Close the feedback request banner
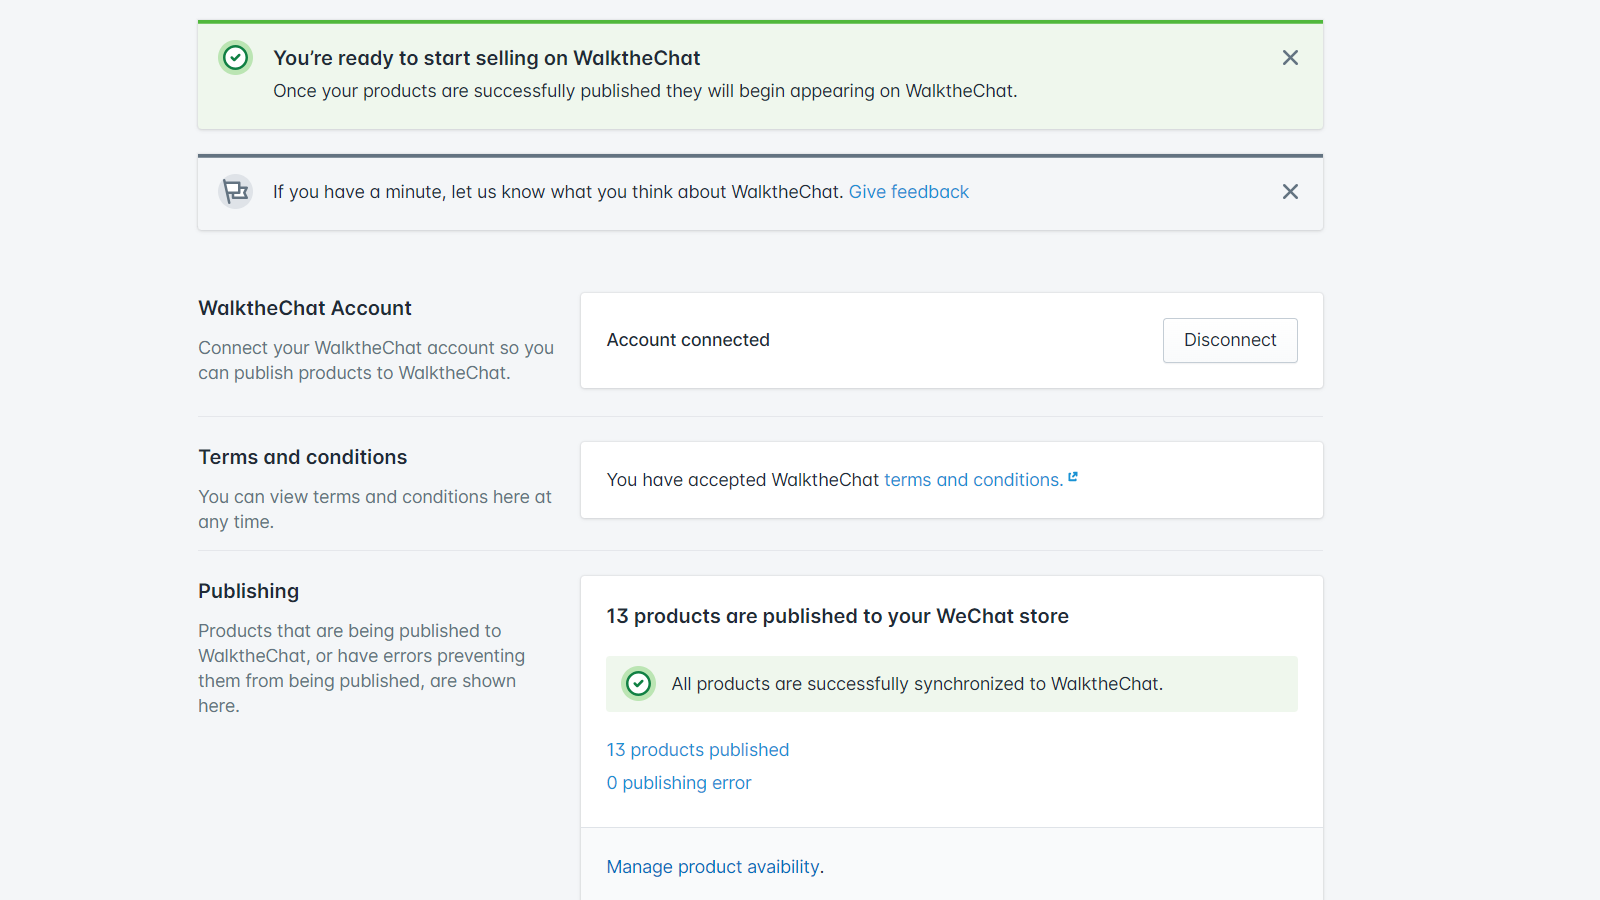 [1290, 191]
